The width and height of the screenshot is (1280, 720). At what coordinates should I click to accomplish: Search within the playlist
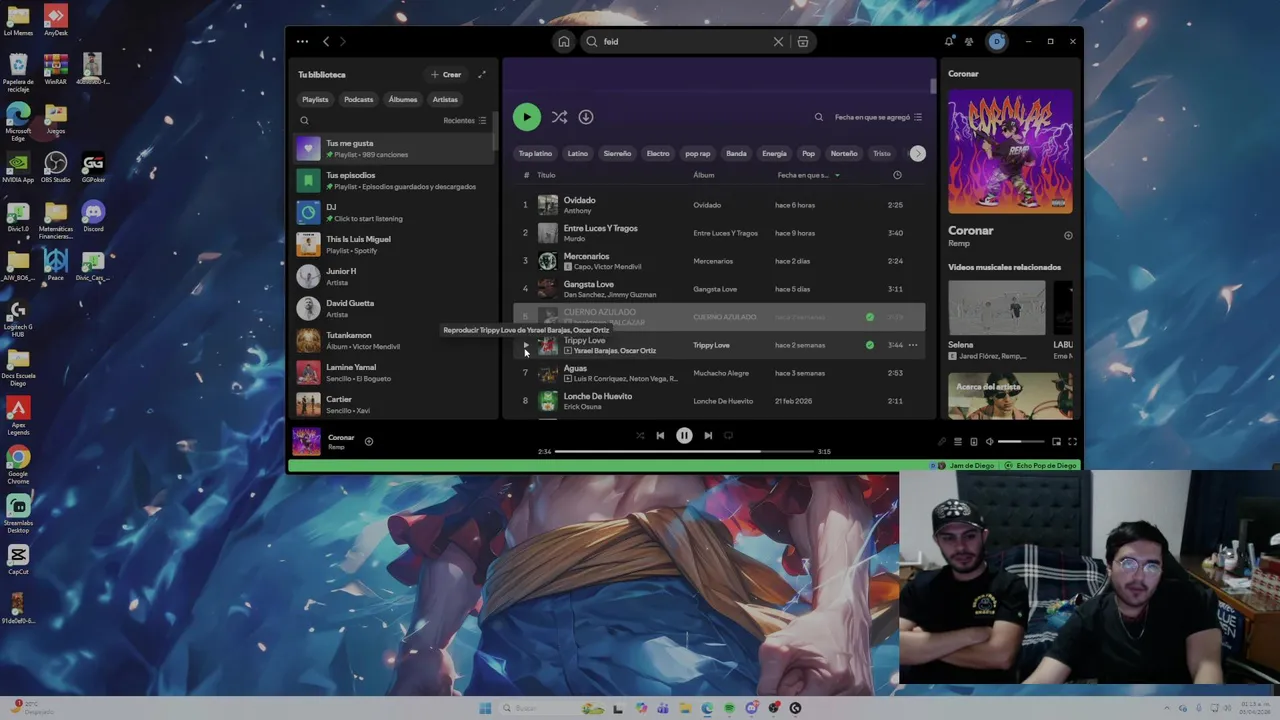(x=819, y=117)
